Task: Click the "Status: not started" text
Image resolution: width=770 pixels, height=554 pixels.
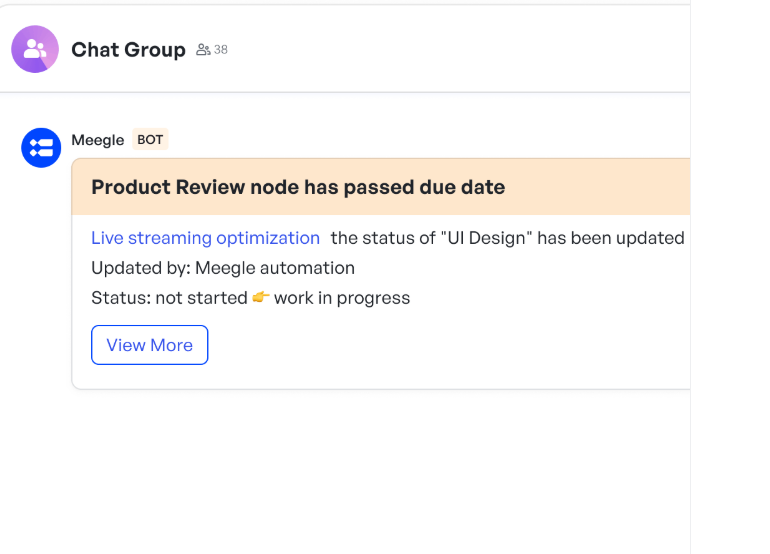Action: click(x=169, y=298)
